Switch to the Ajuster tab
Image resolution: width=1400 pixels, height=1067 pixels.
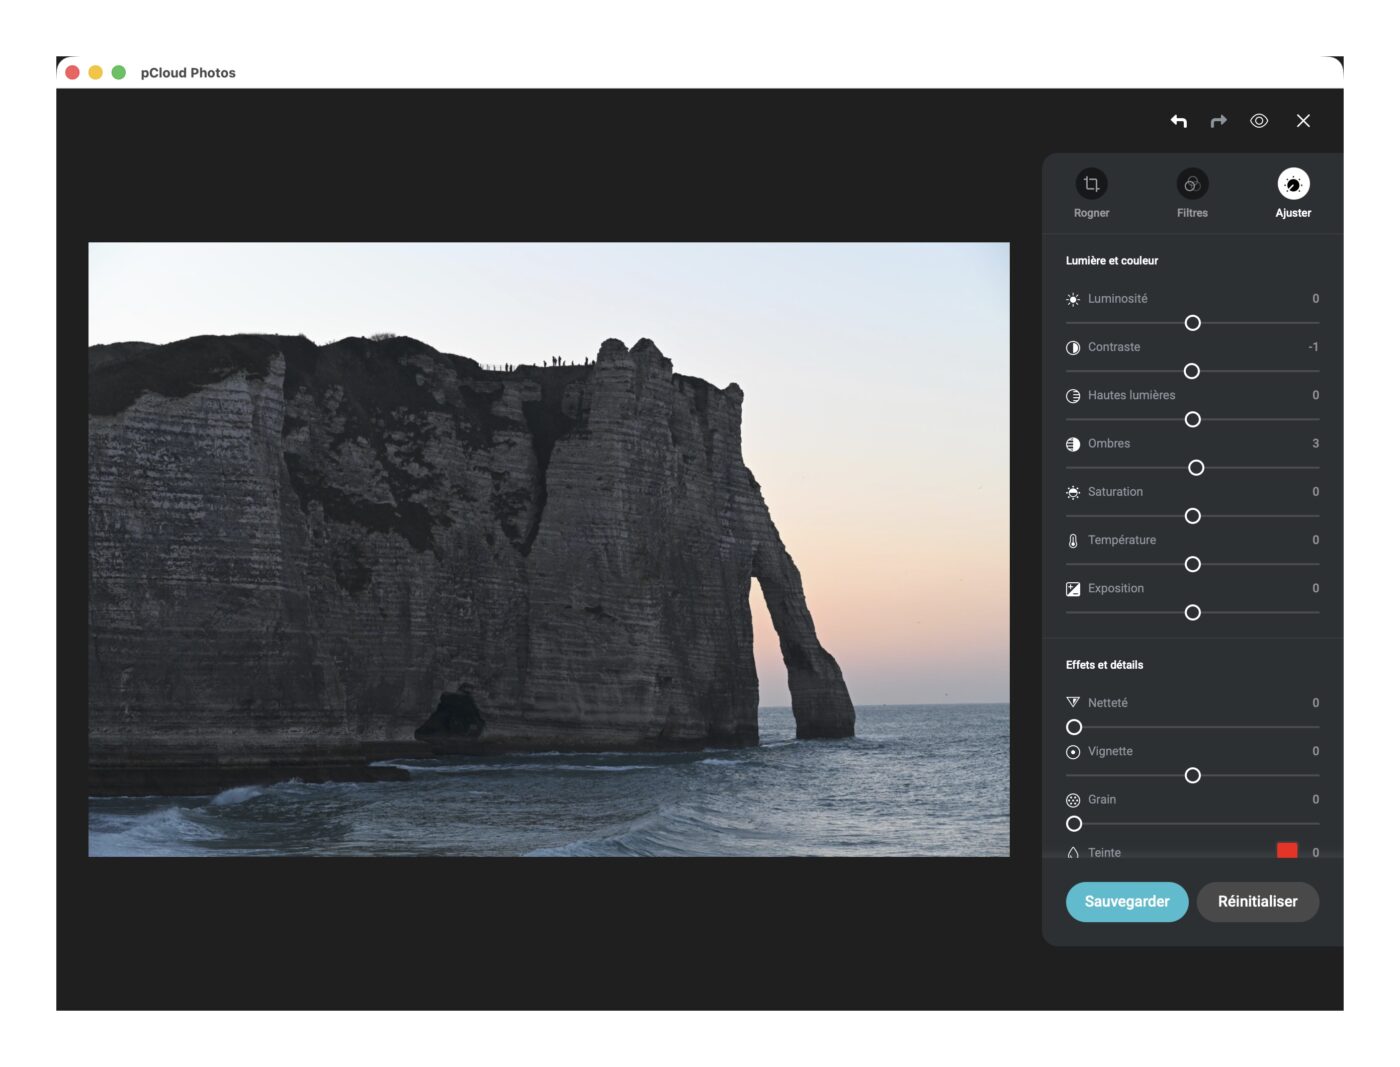tap(1293, 184)
